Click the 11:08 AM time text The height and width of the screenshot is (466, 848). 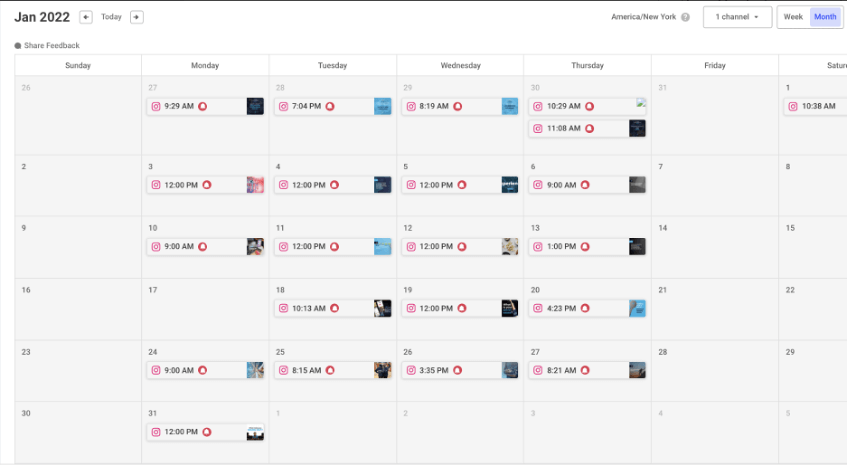564,129
